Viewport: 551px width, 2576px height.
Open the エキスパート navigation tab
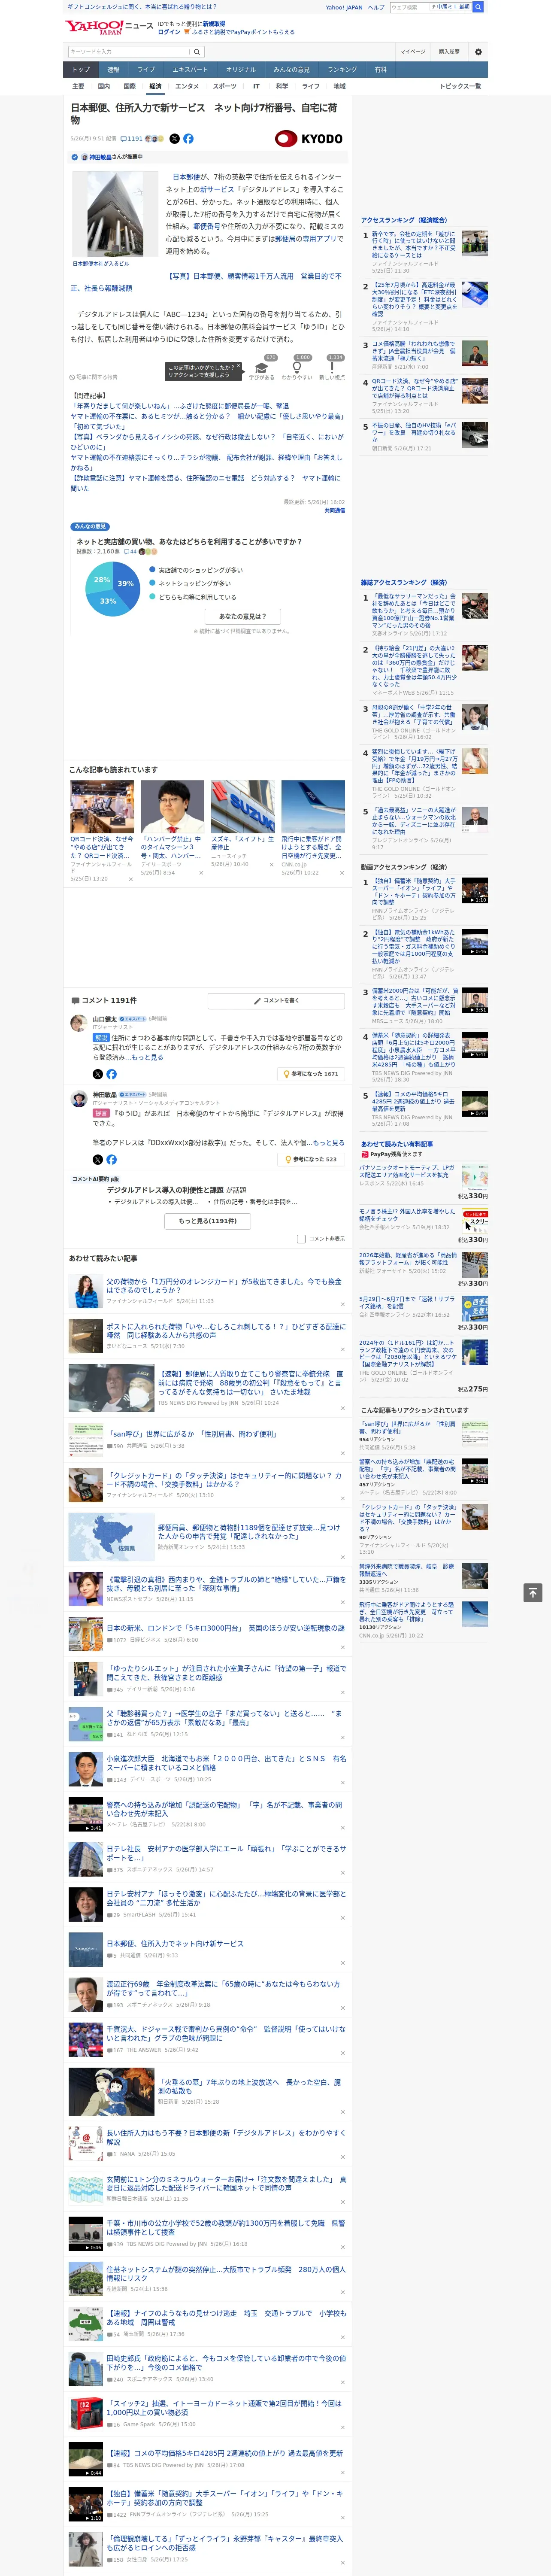190,70
